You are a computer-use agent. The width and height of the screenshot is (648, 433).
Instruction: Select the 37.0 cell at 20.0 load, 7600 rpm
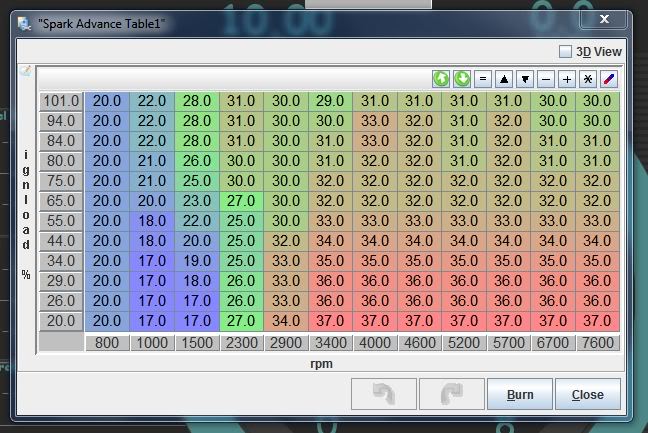point(597,321)
